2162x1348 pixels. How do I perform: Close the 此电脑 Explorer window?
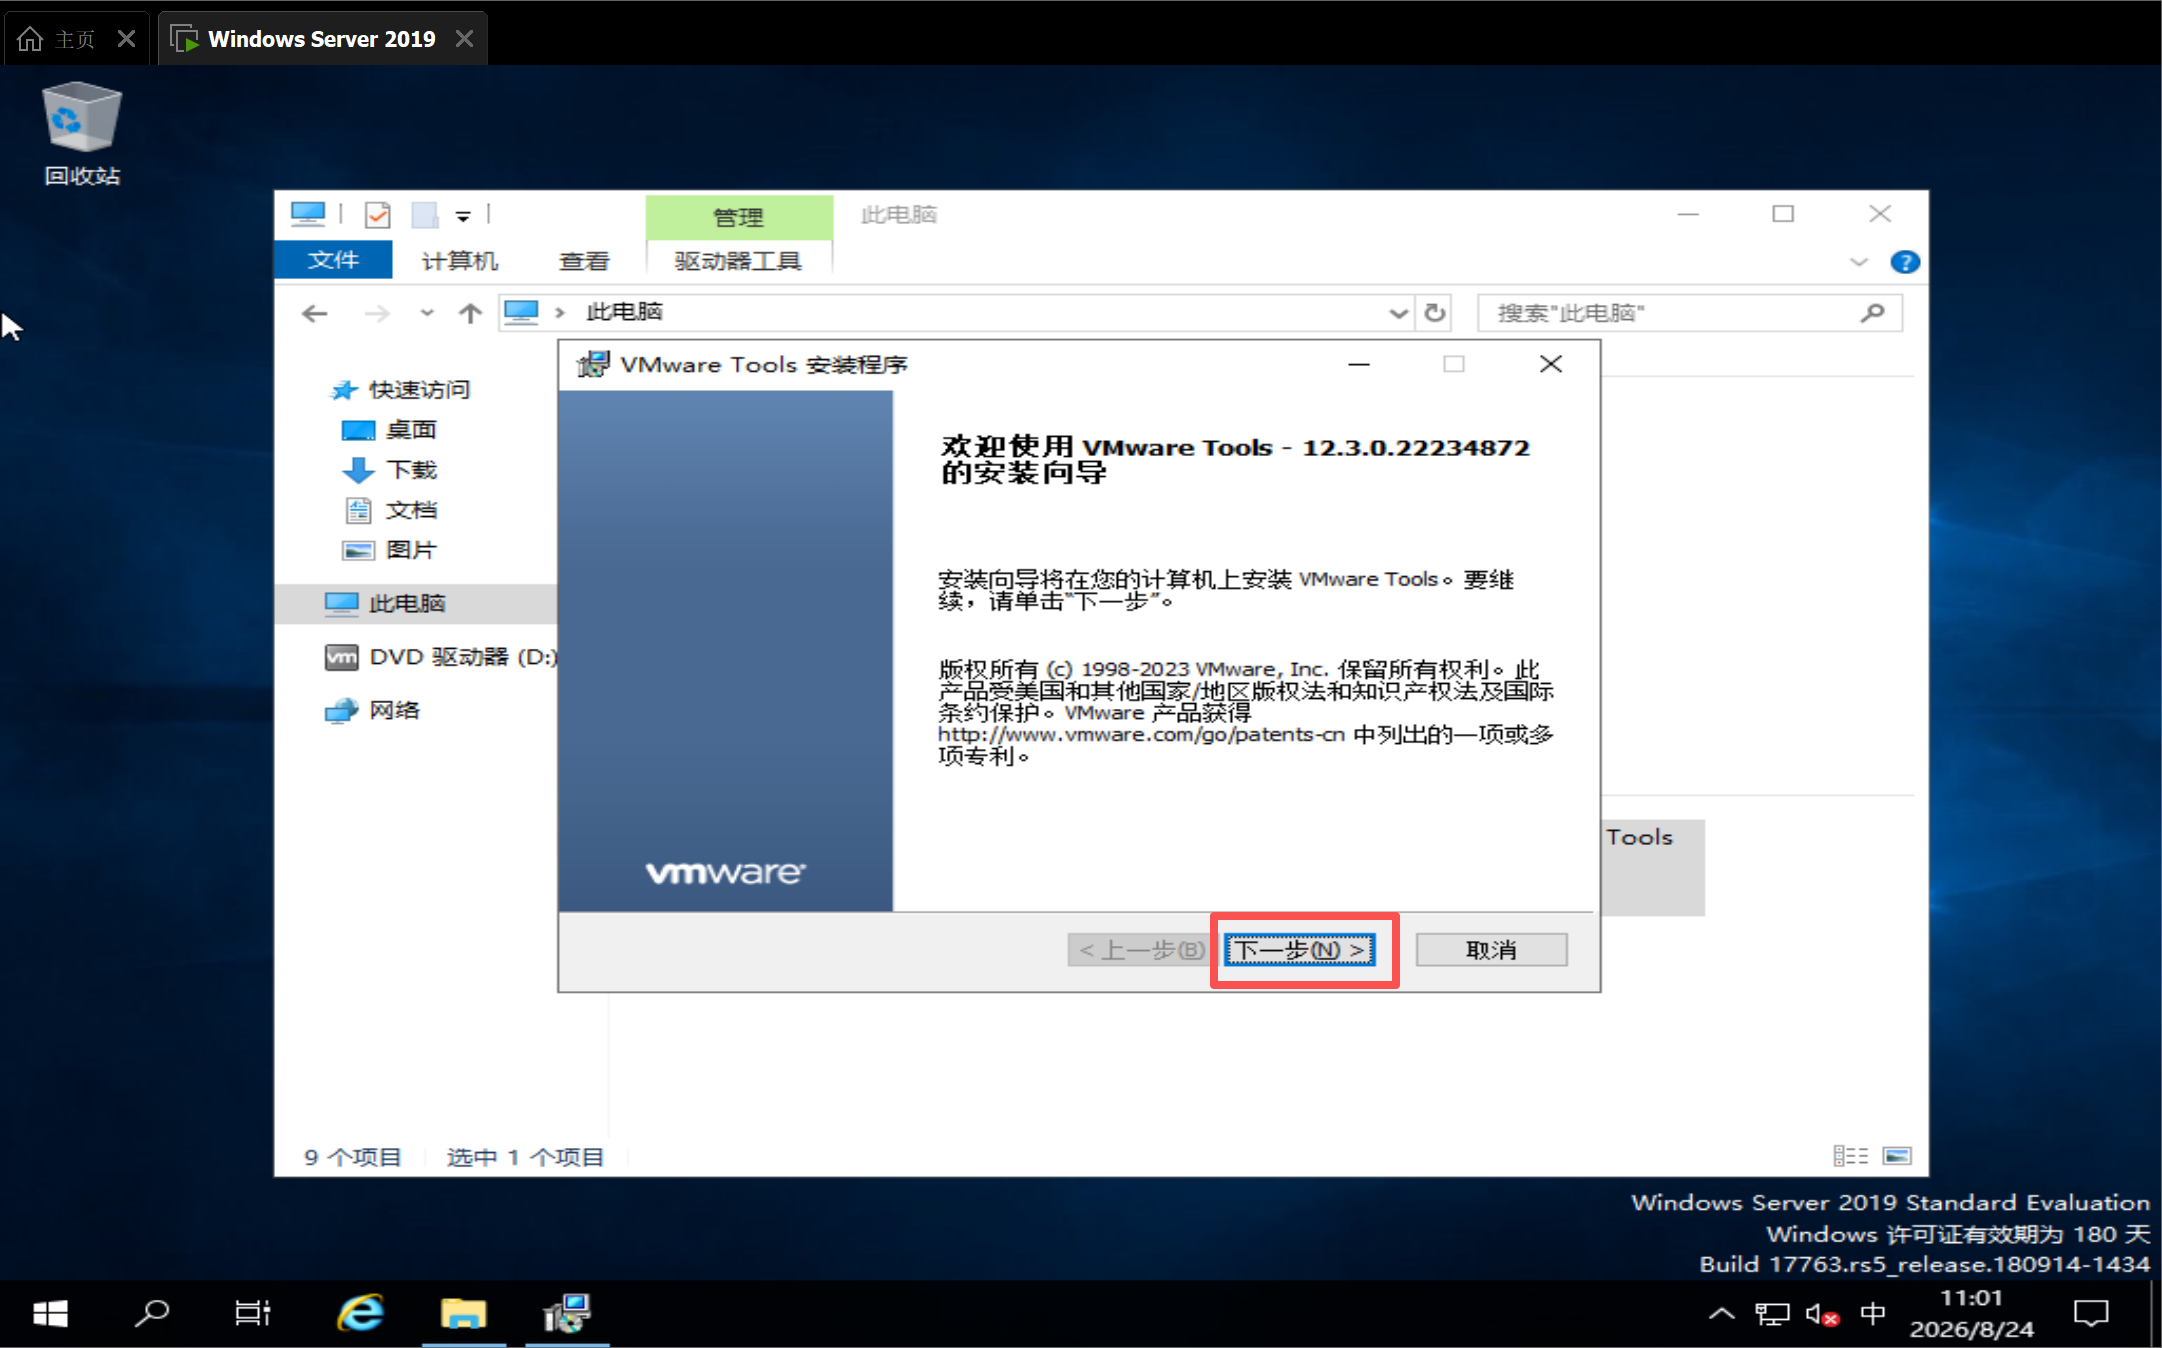pyautogui.click(x=1880, y=214)
